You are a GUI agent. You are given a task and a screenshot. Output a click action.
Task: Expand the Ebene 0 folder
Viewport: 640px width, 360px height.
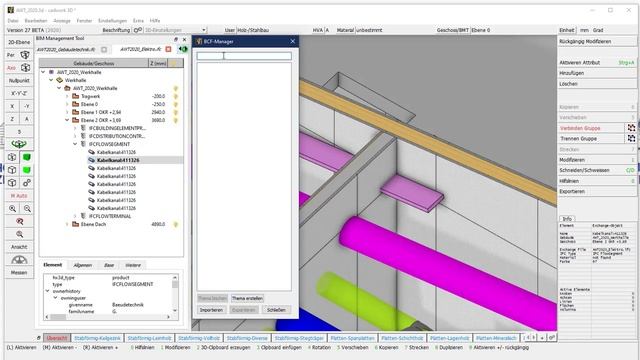67,104
